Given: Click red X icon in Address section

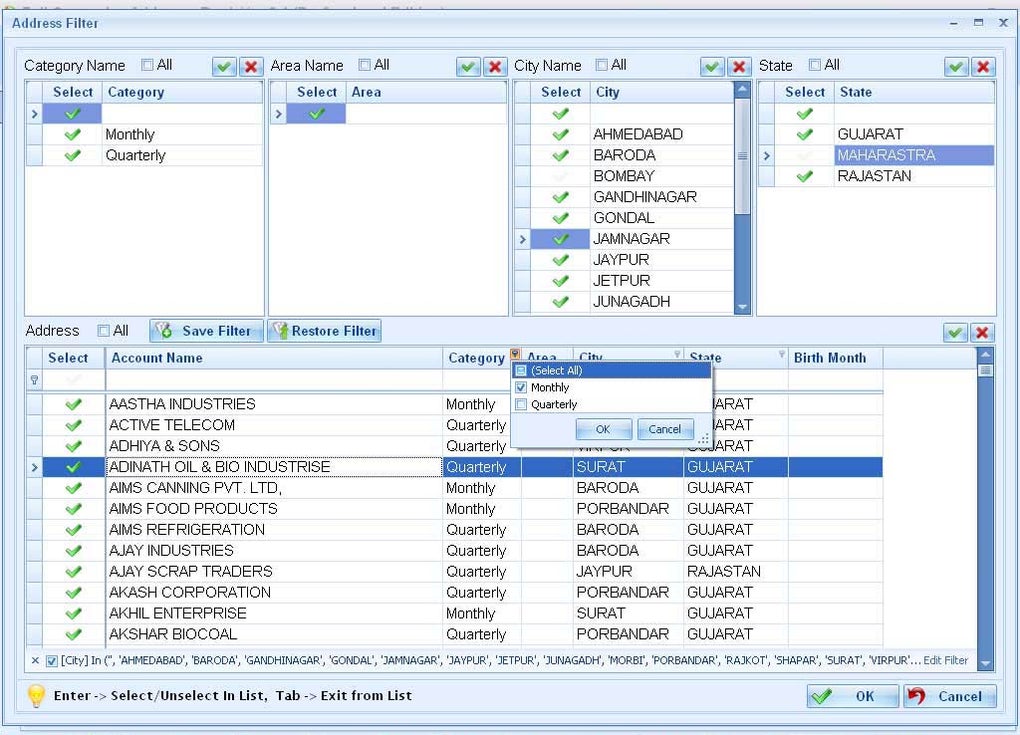Looking at the screenshot, I should [983, 332].
